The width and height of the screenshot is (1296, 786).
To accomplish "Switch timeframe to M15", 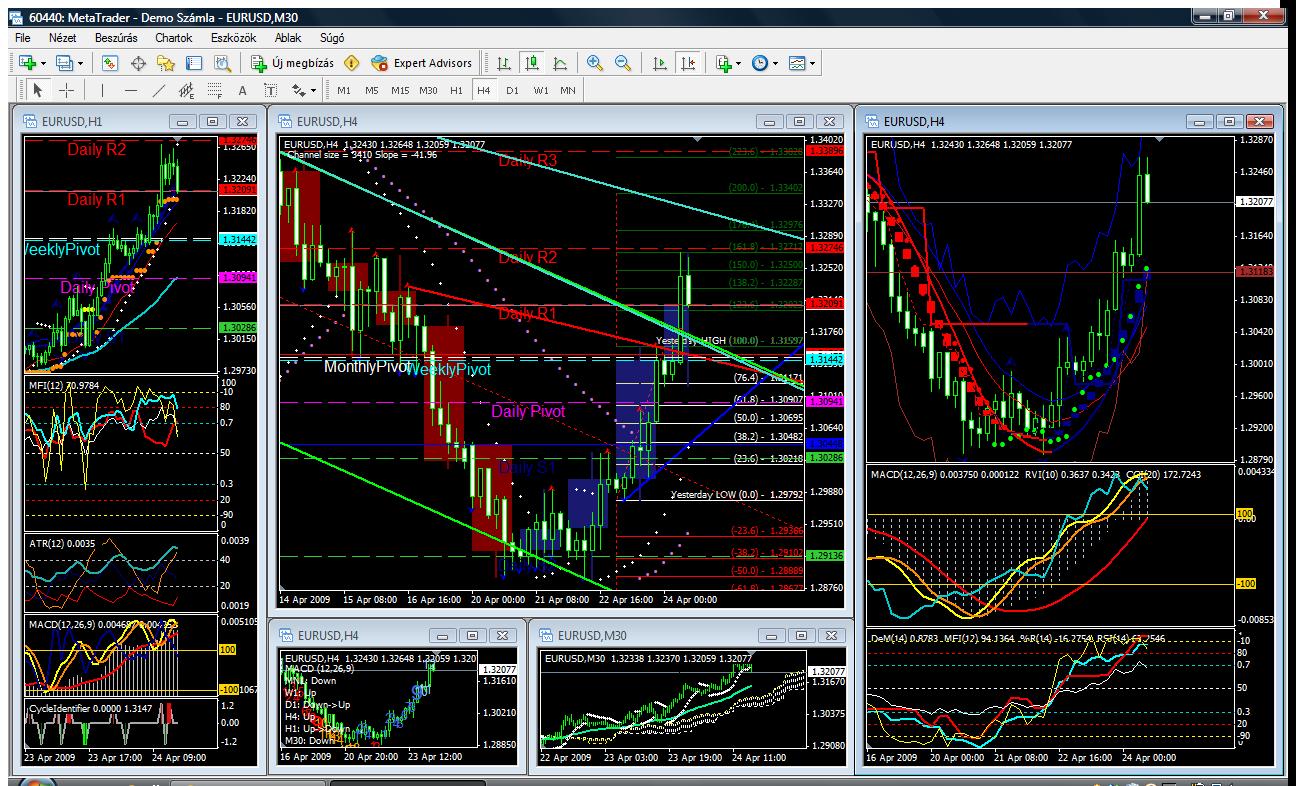I will [400, 90].
